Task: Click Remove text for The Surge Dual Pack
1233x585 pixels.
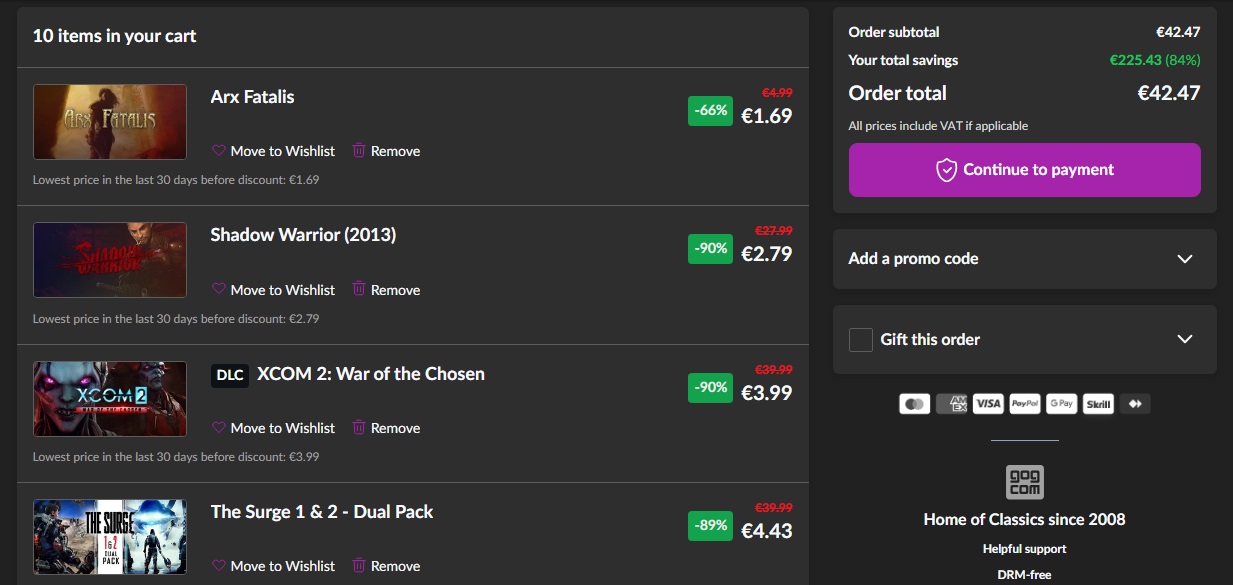Action: point(395,566)
